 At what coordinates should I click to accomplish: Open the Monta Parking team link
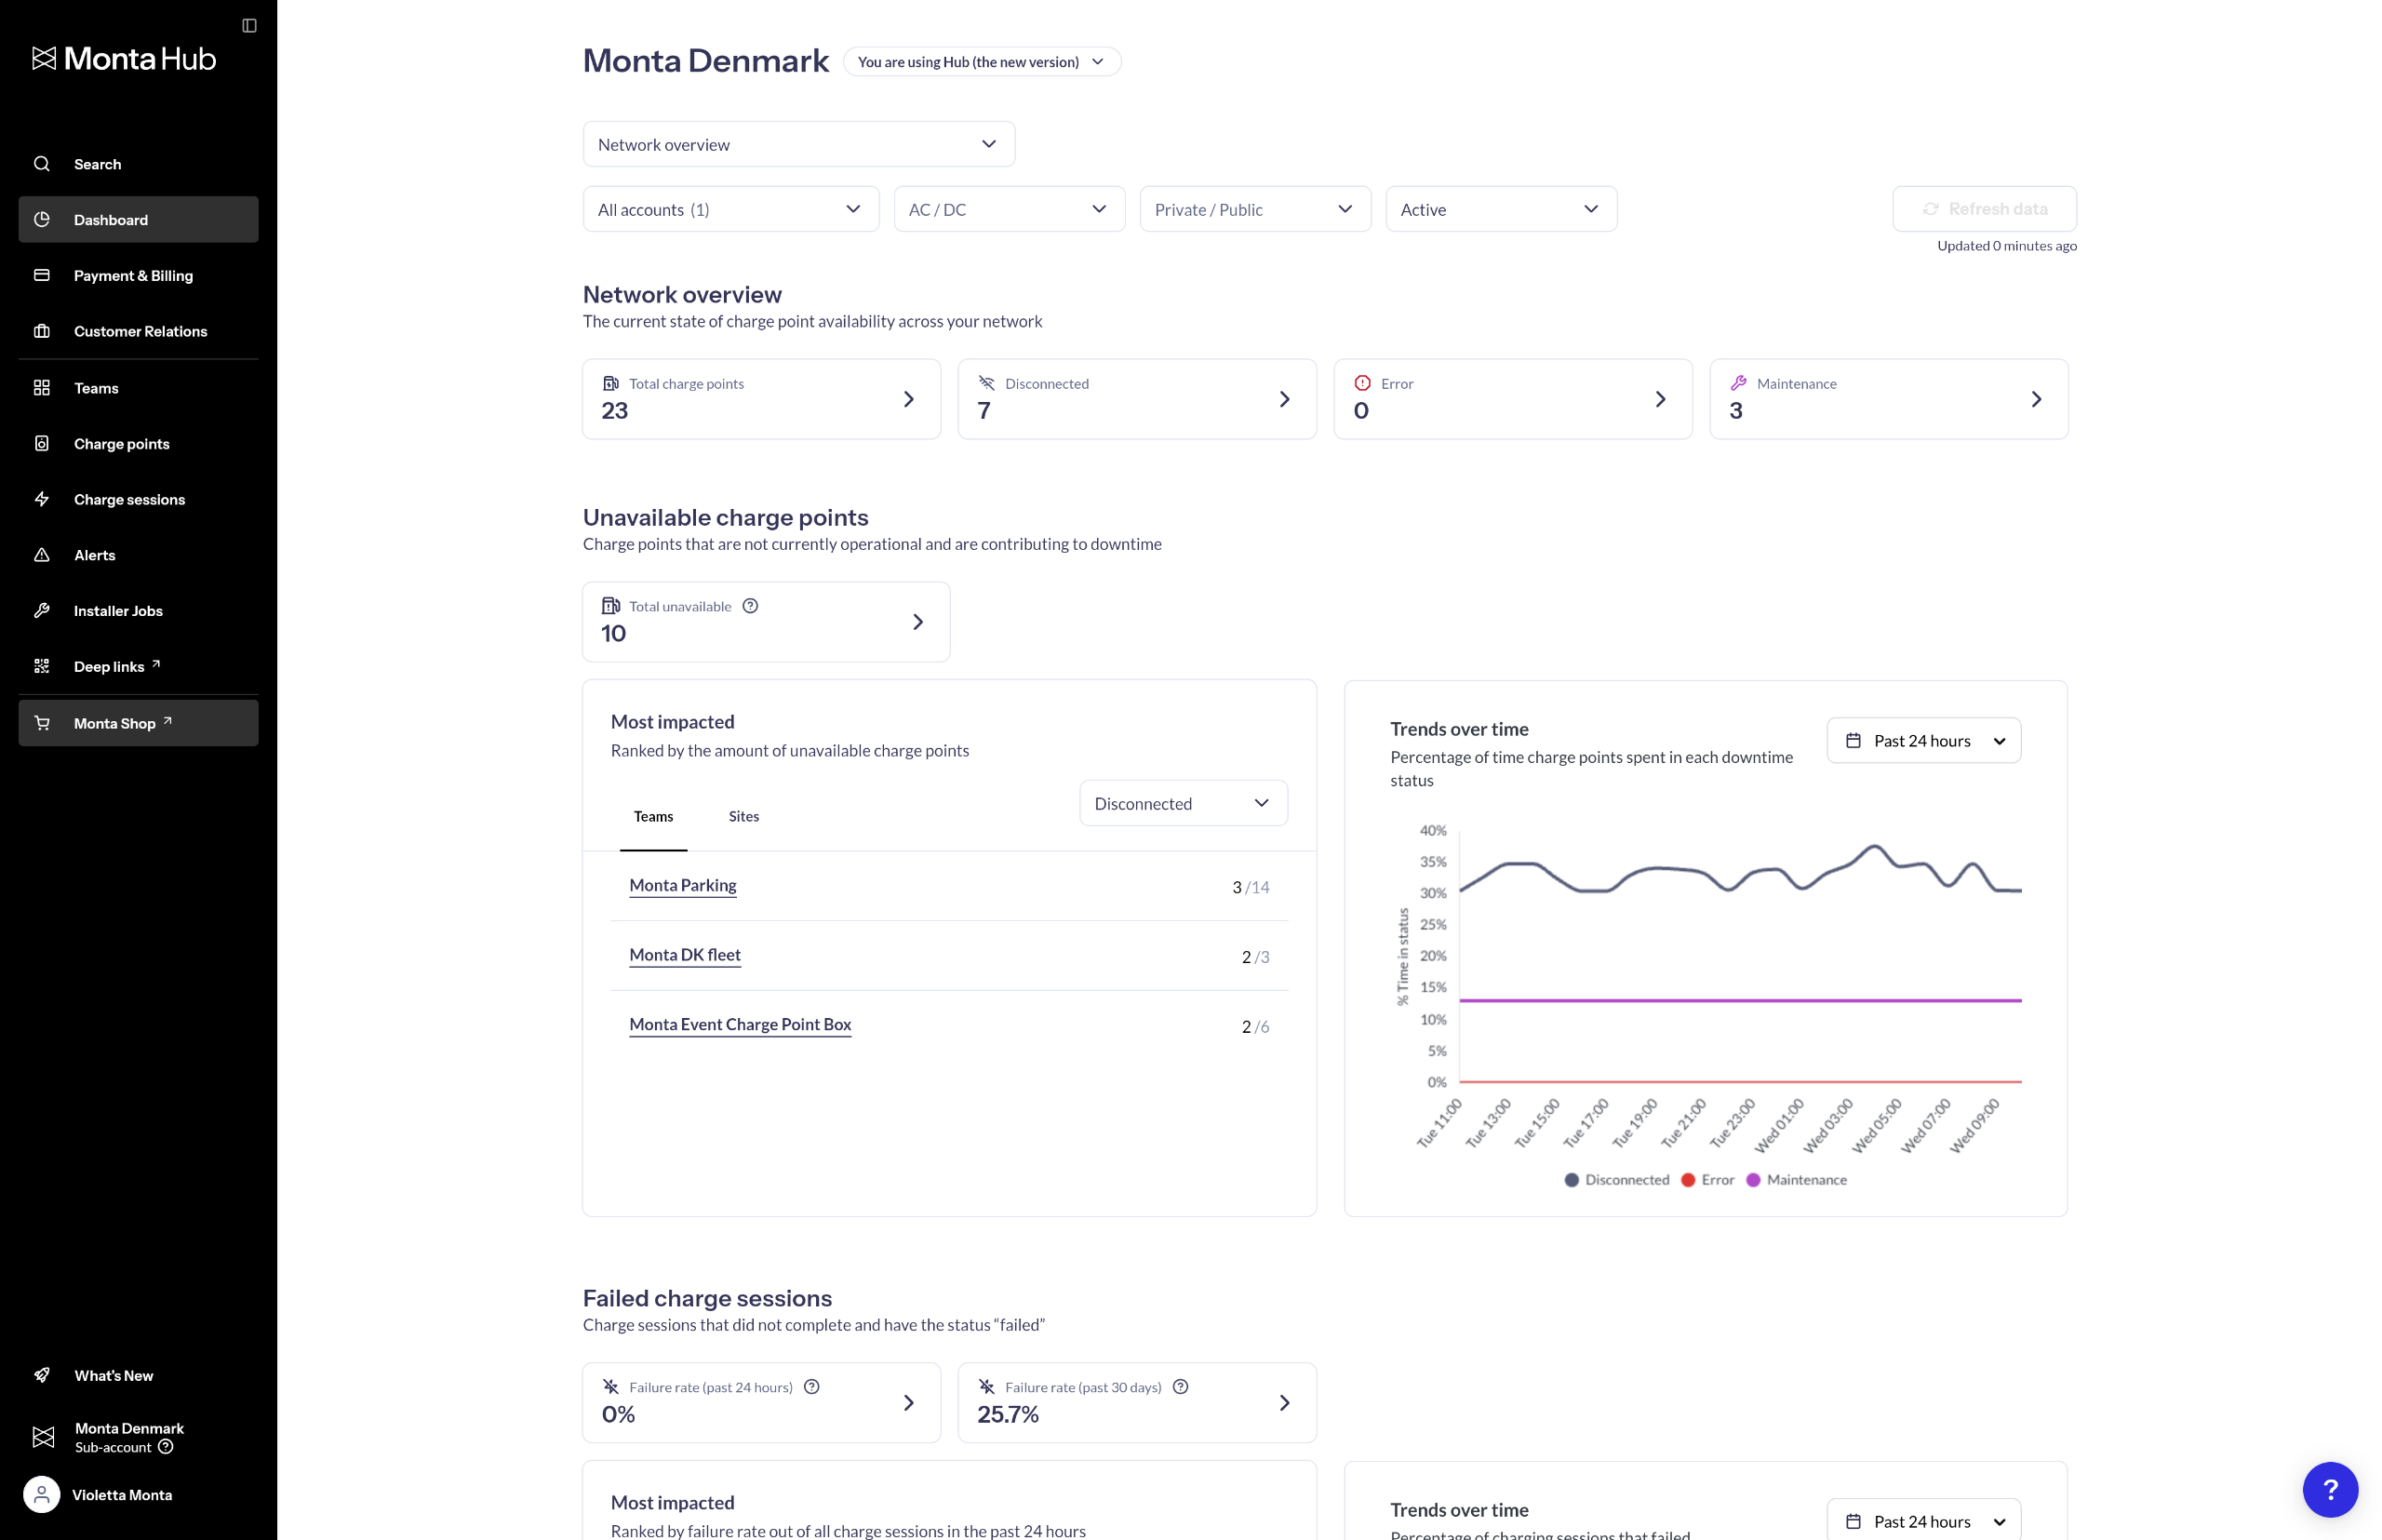[683, 886]
